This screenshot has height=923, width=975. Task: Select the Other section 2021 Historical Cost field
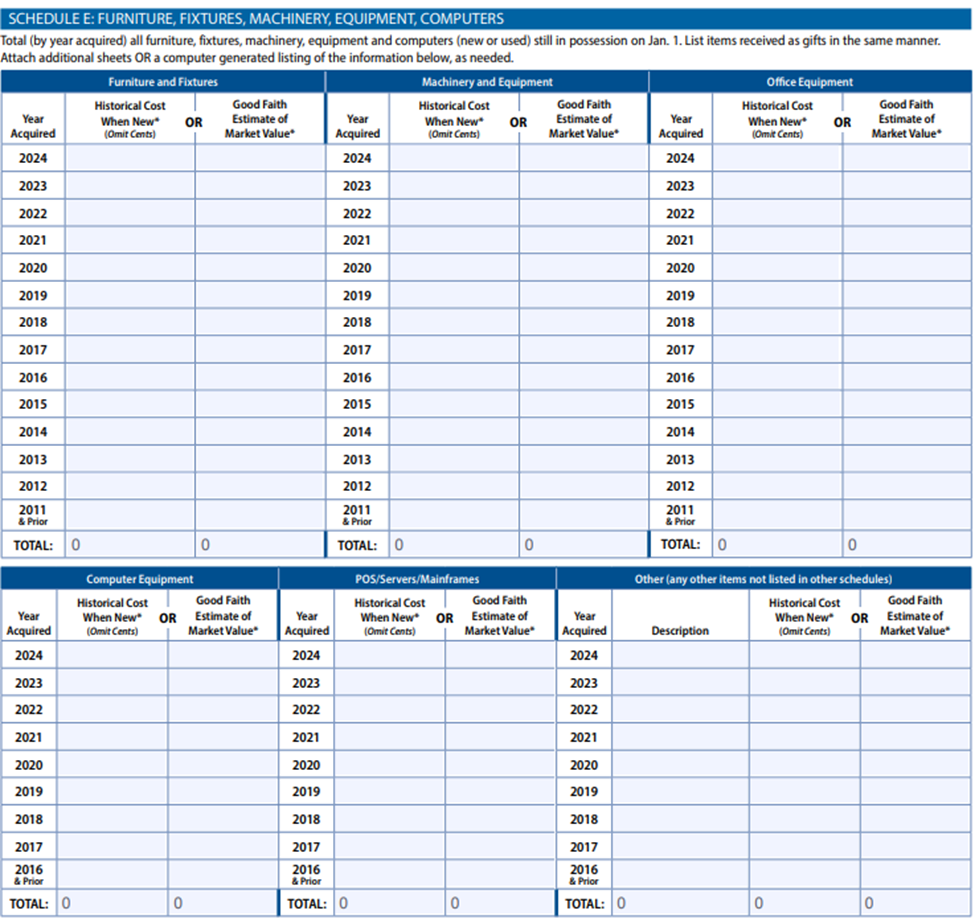(x=805, y=737)
